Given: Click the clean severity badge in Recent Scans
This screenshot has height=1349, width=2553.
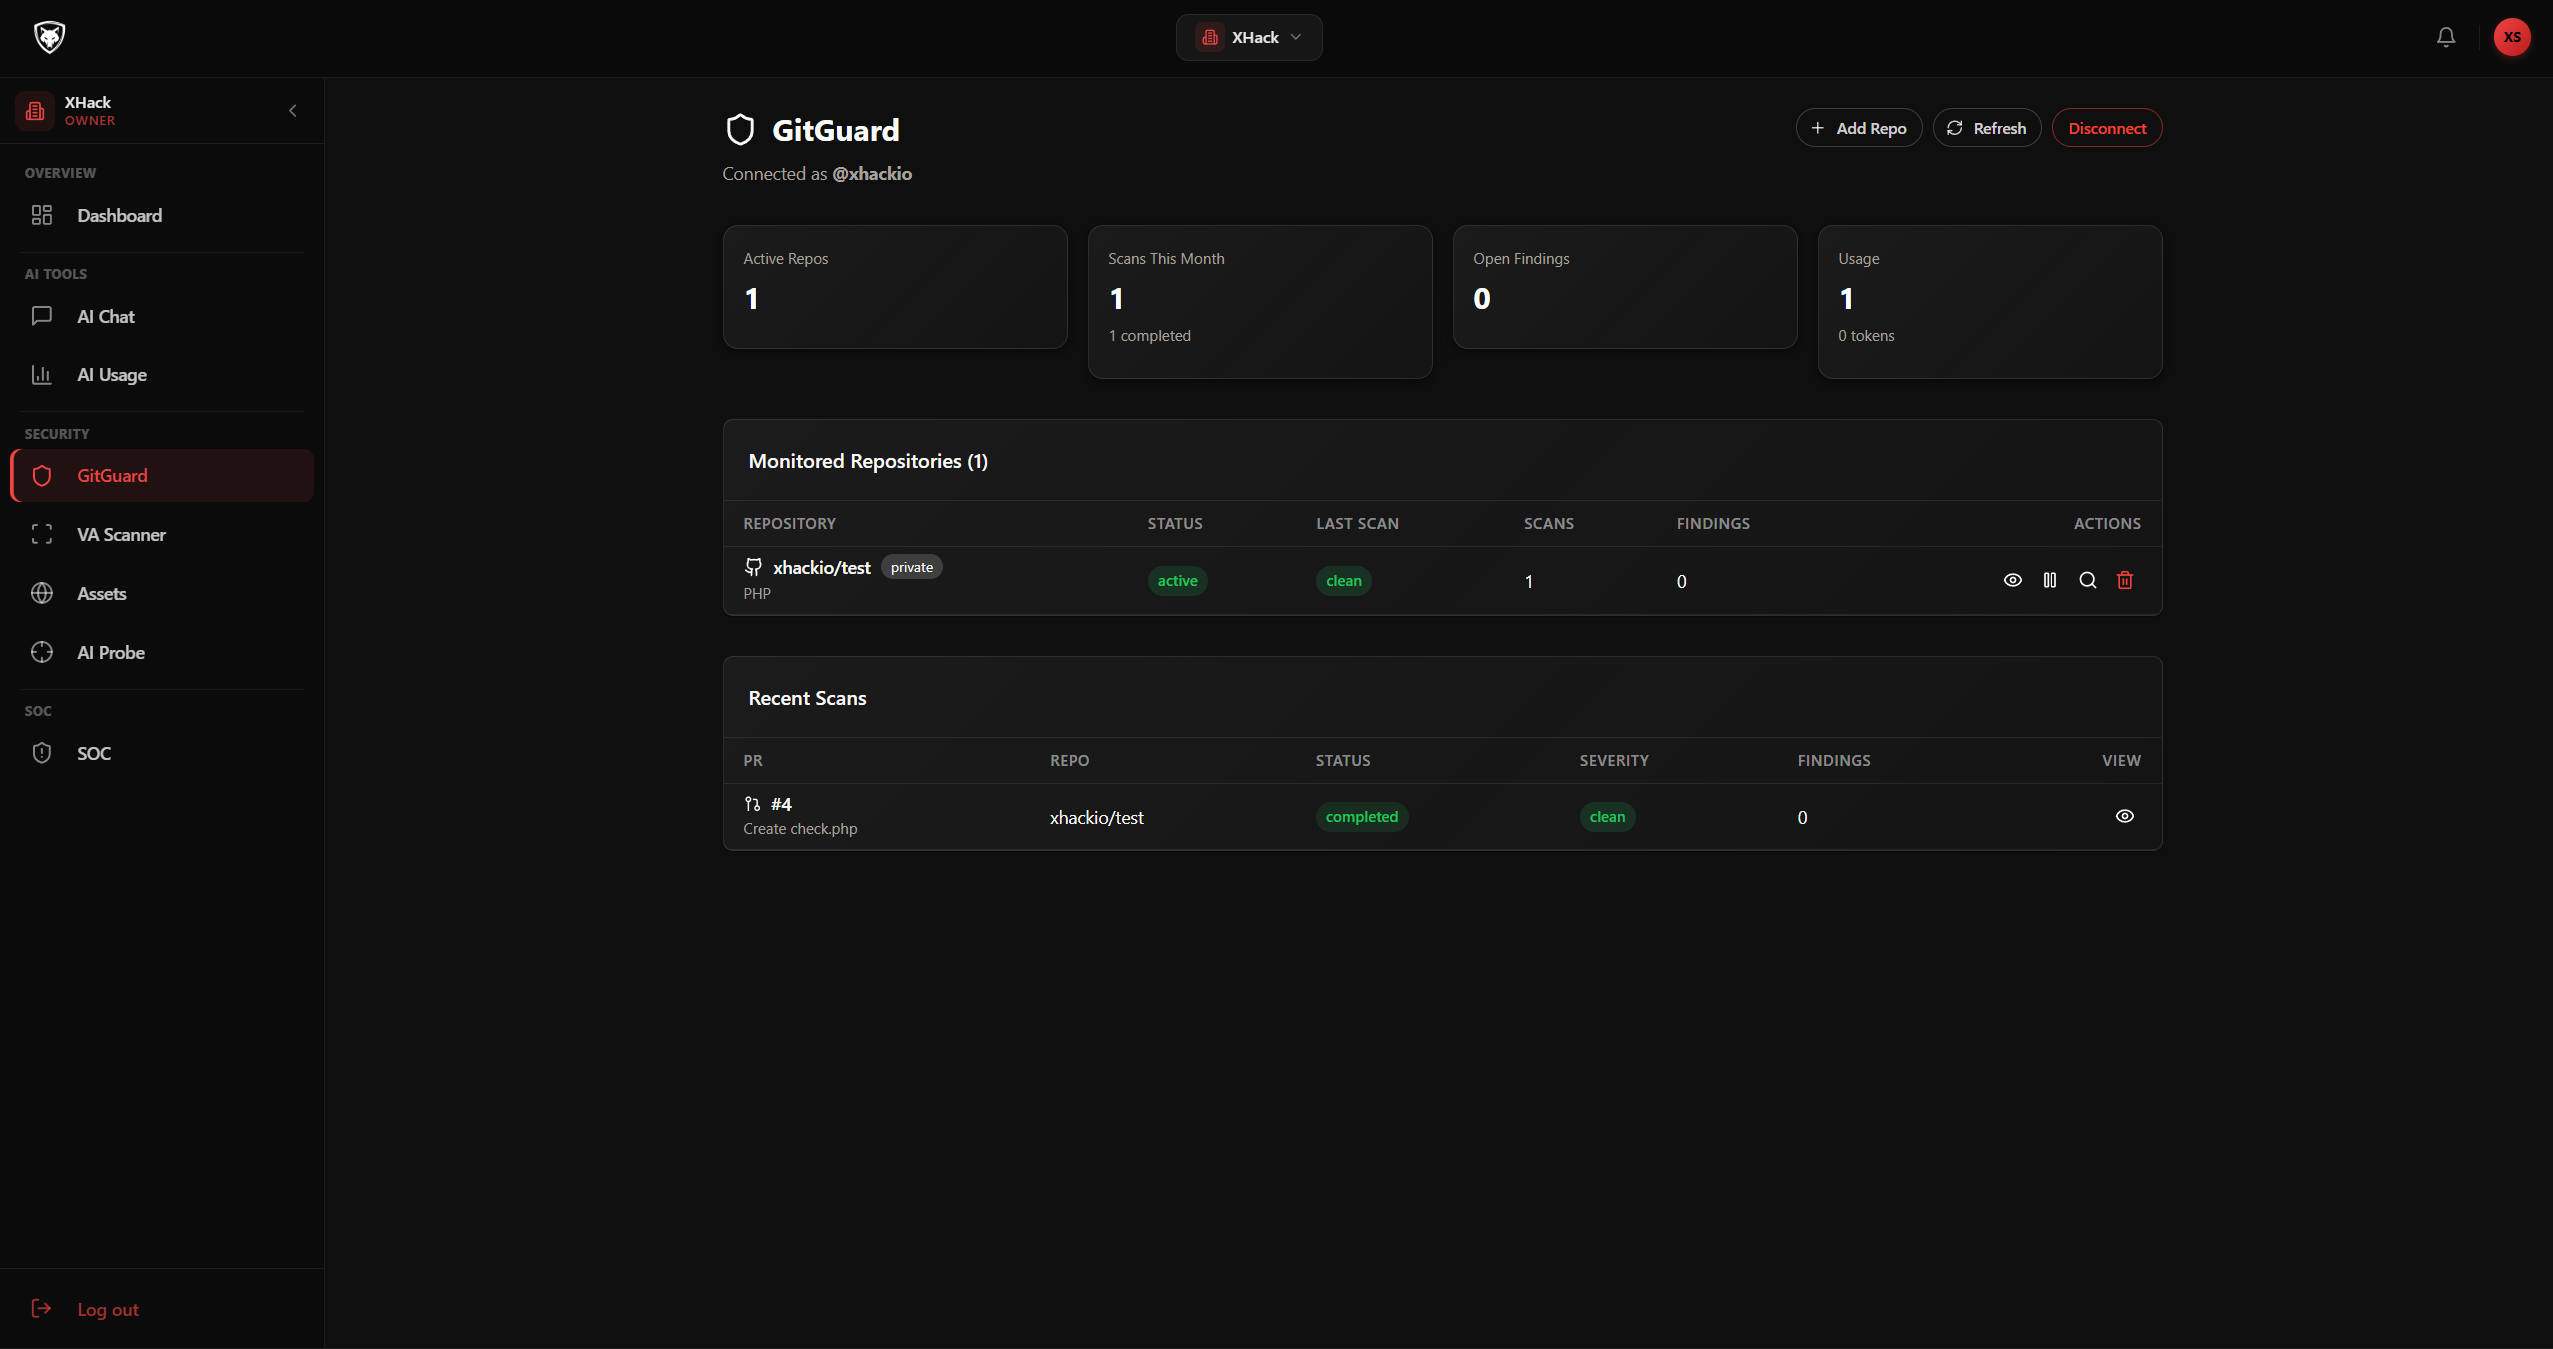Looking at the screenshot, I should pos(1607,817).
